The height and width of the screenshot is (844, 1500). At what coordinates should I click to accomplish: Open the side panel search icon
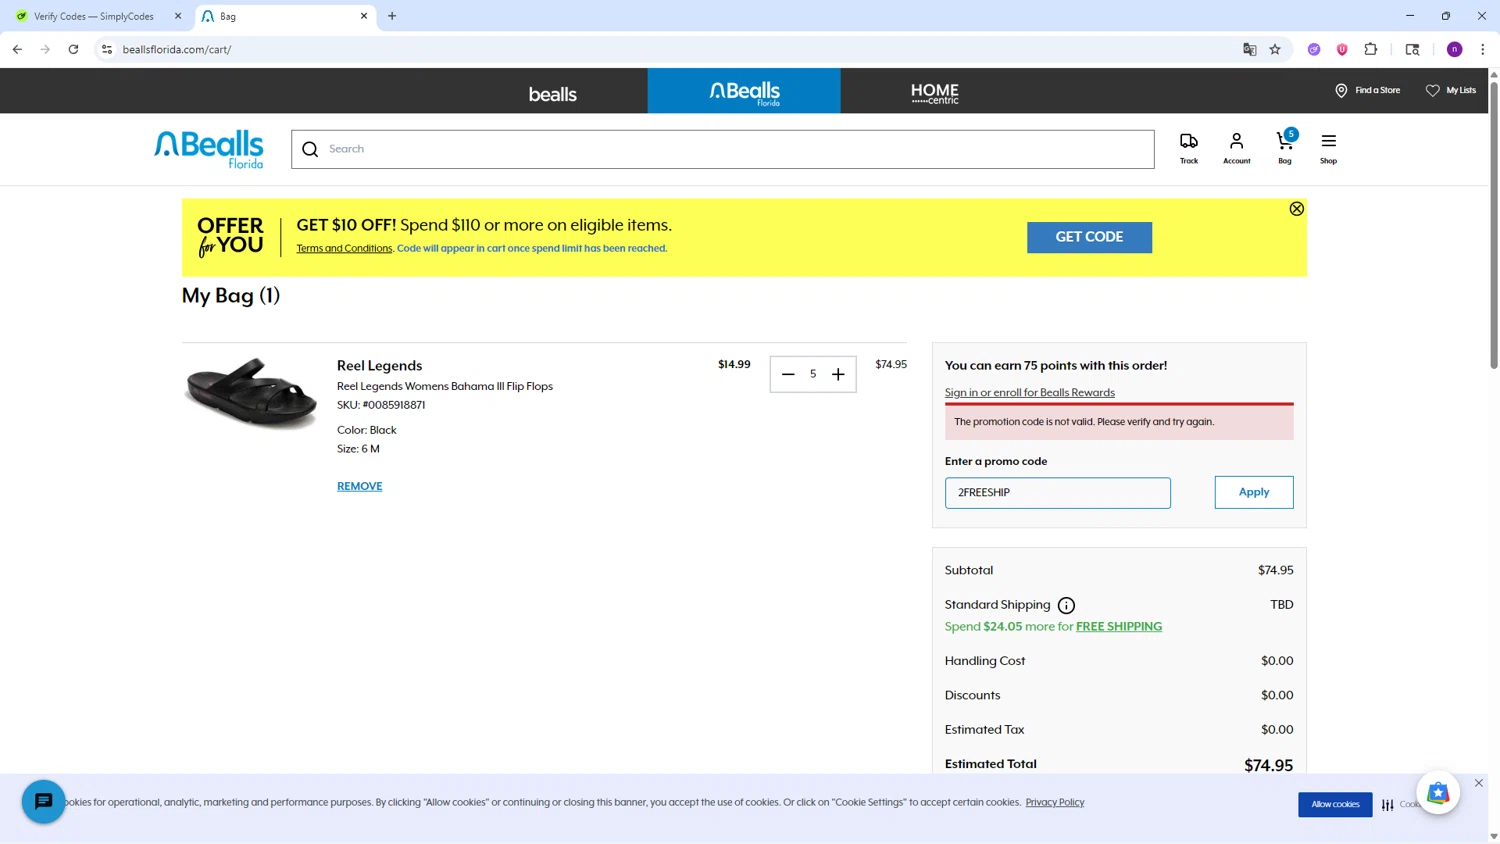pos(1412,49)
